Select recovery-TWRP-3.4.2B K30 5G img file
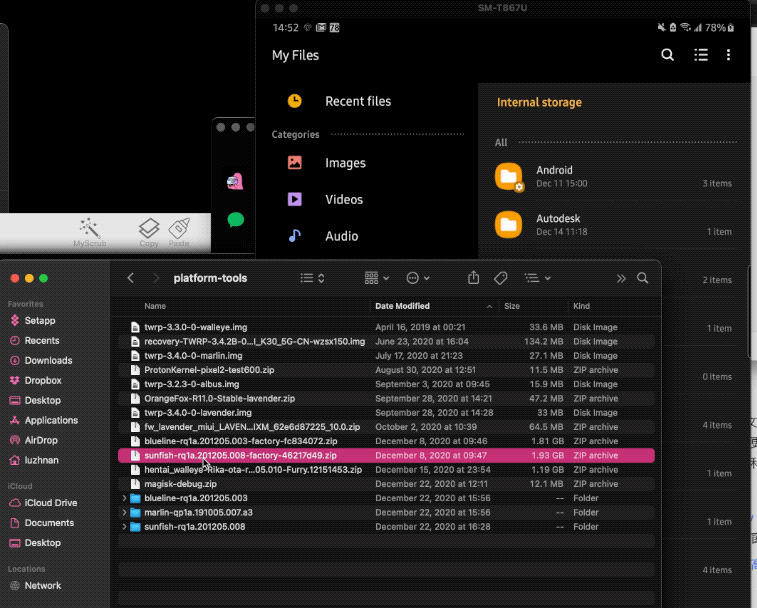The image size is (757, 608). (386, 341)
